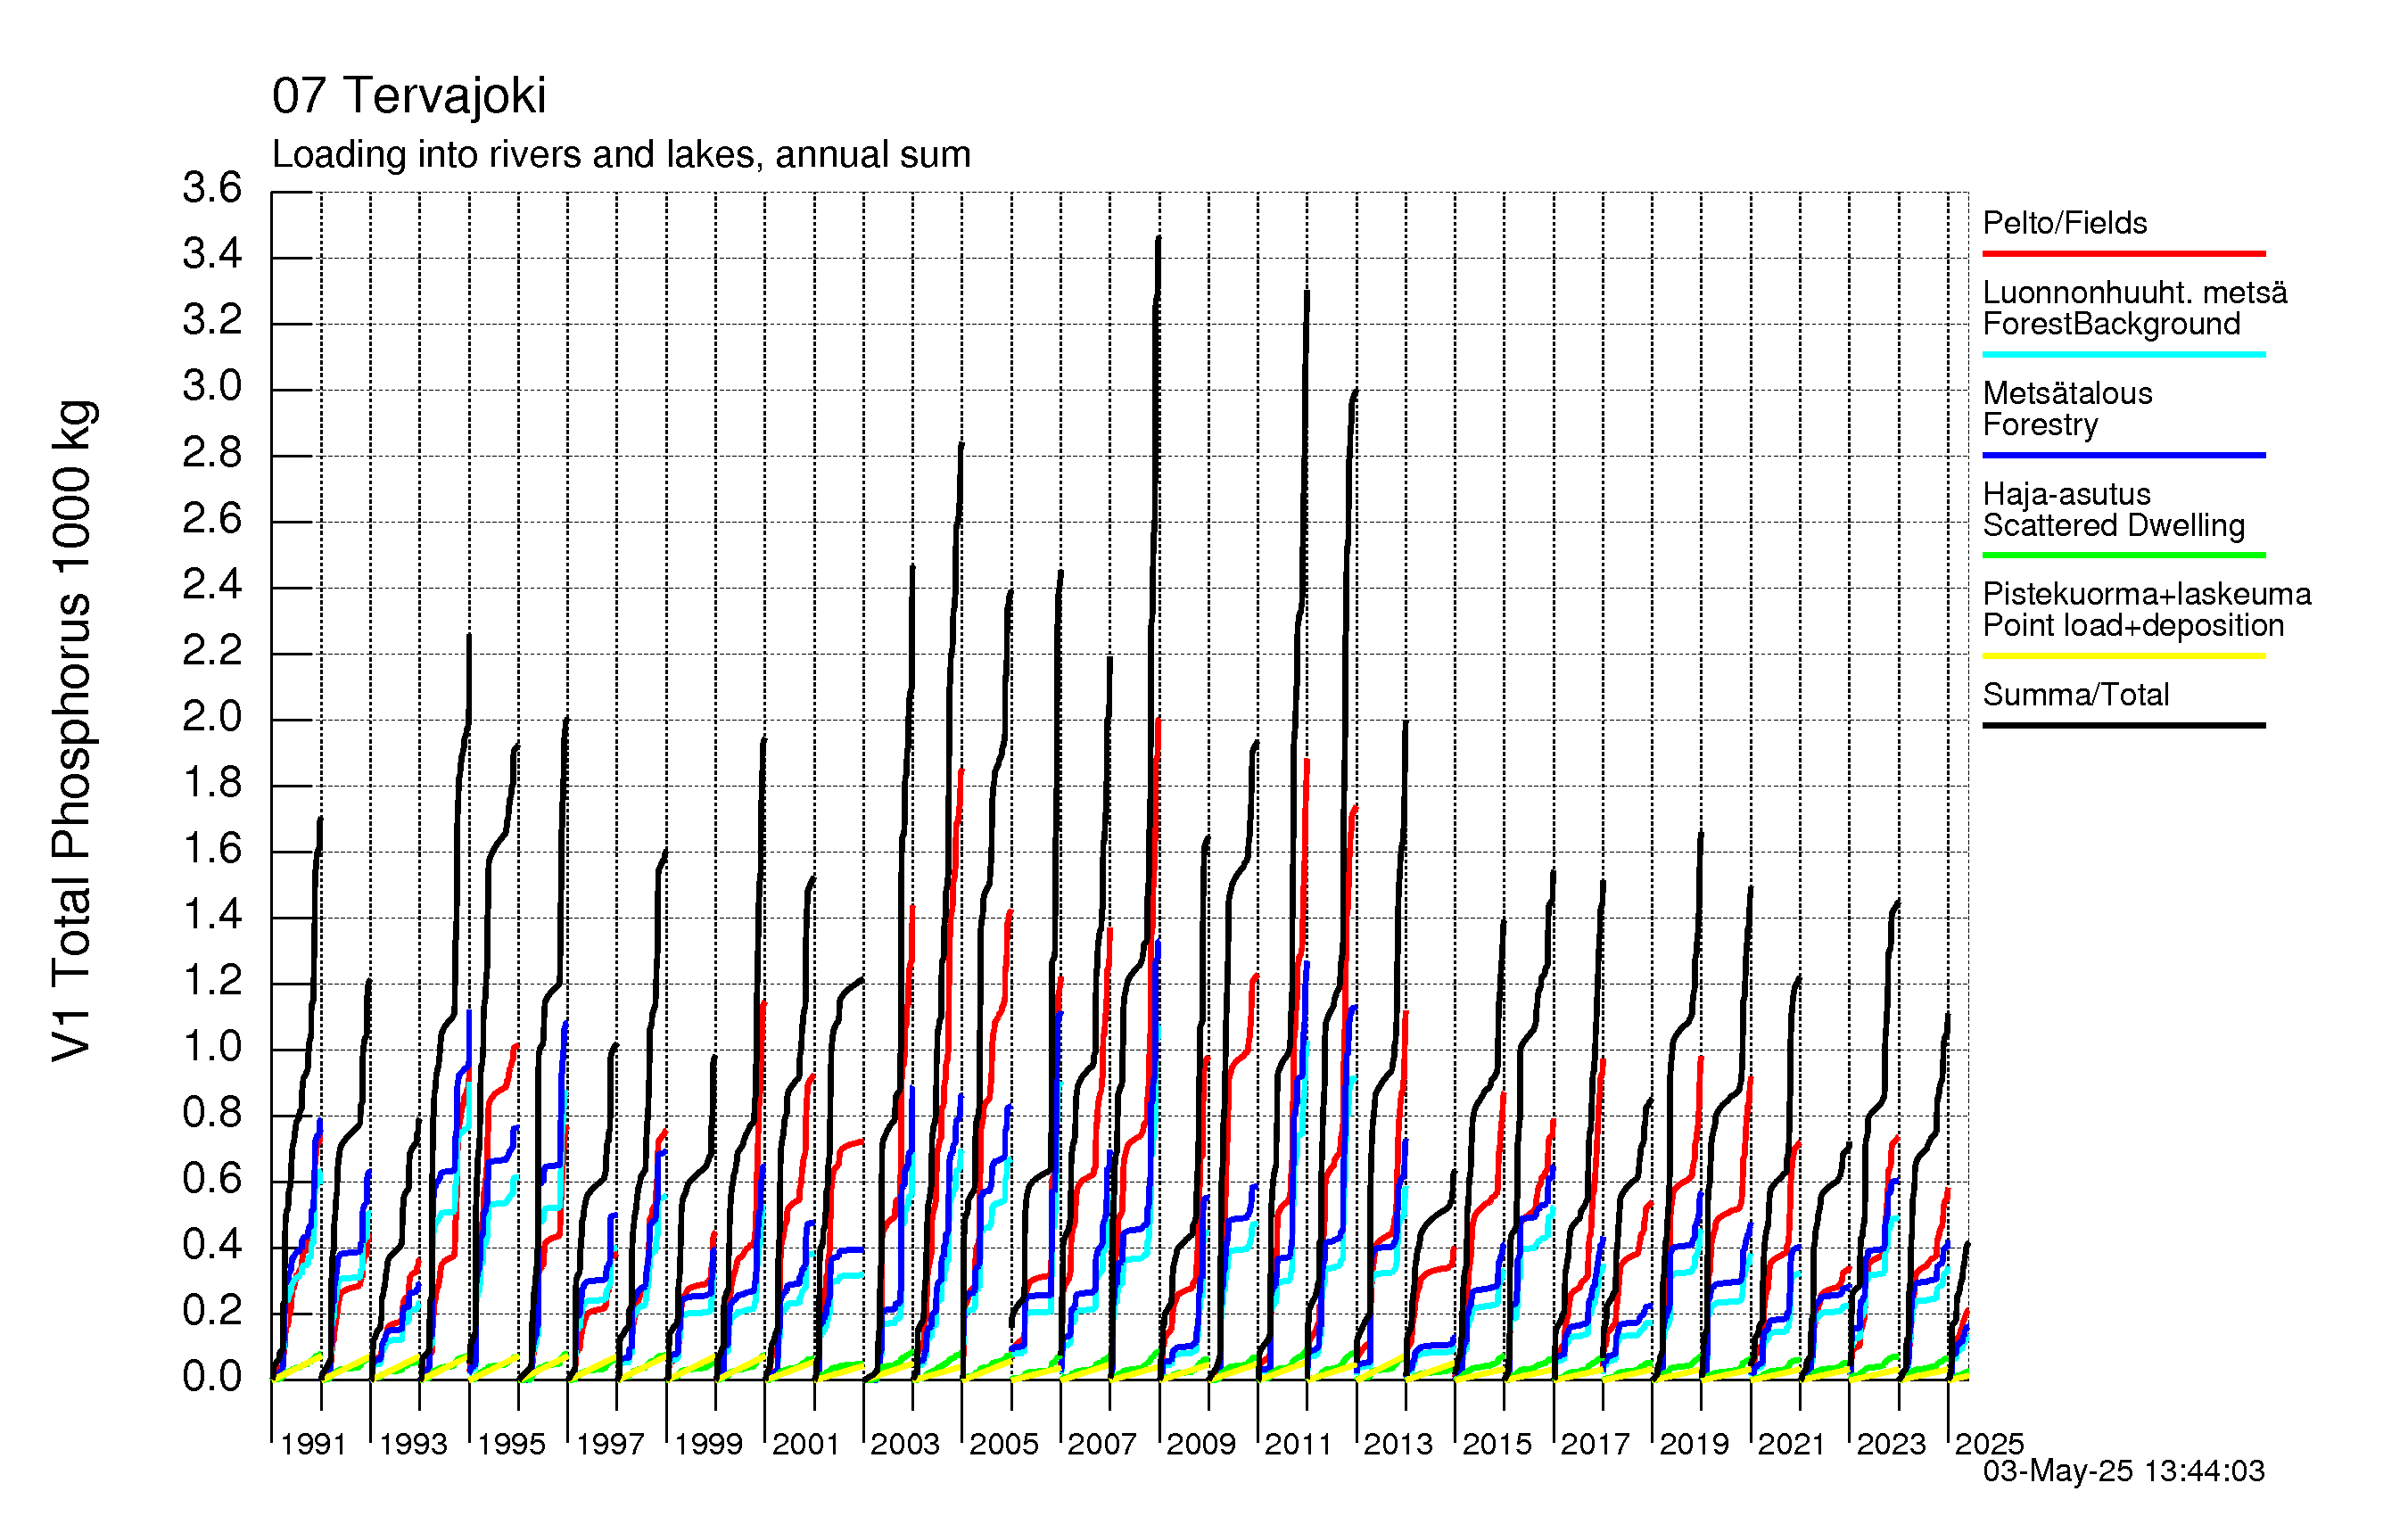Image resolution: width=2408 pixels, height=1516 pixels.
Task: Click the y-axis value 1.0
Action: click(x=212, y=1047)
